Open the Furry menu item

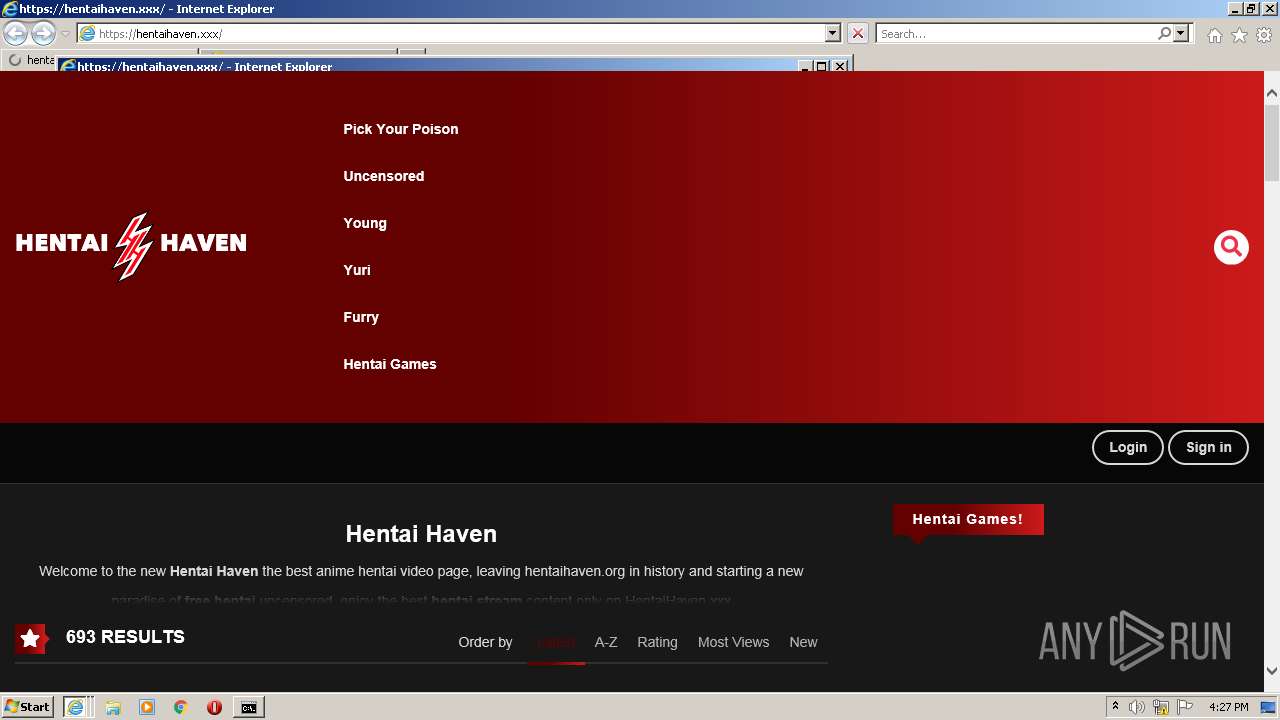tap(361, 317)
